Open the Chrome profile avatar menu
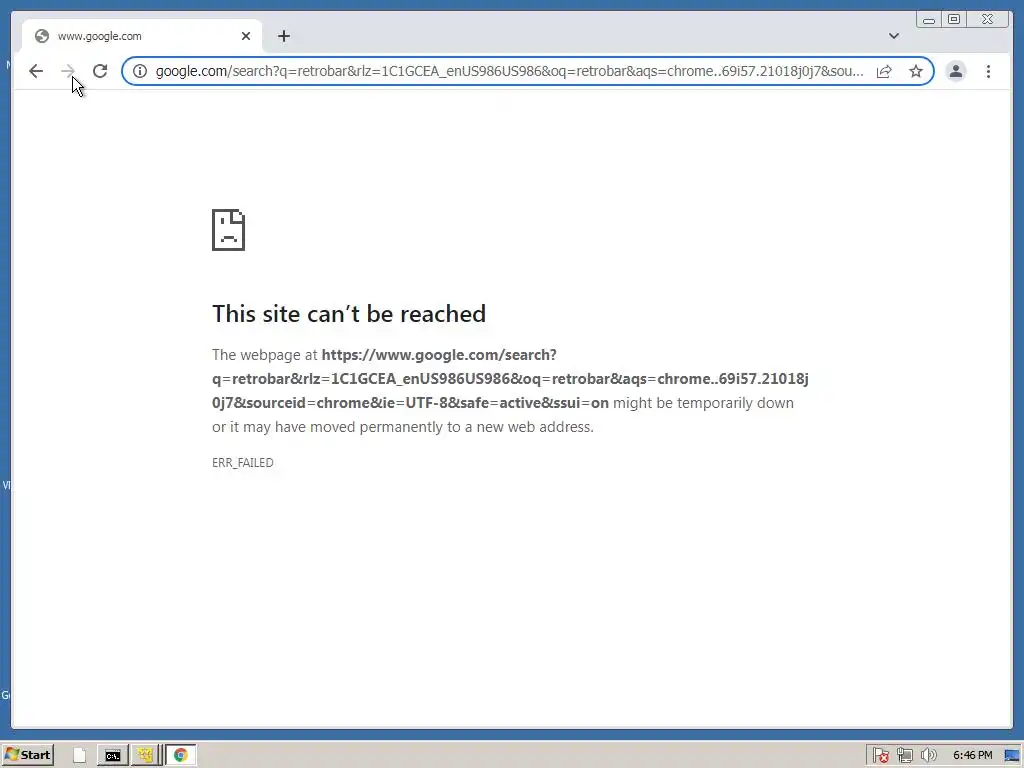Image resolution: width=1024 pixels, height=768 pixels. pos(956,71)
